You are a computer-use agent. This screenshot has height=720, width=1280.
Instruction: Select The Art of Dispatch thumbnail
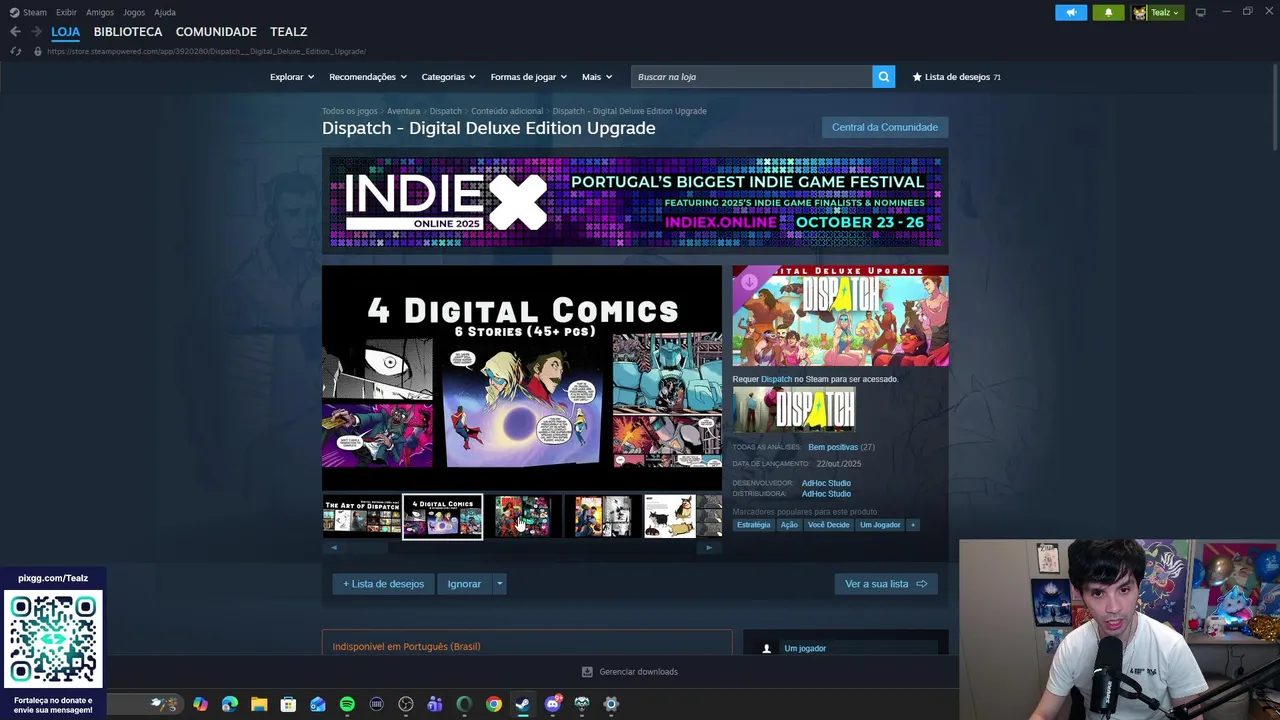click(362, 517)
